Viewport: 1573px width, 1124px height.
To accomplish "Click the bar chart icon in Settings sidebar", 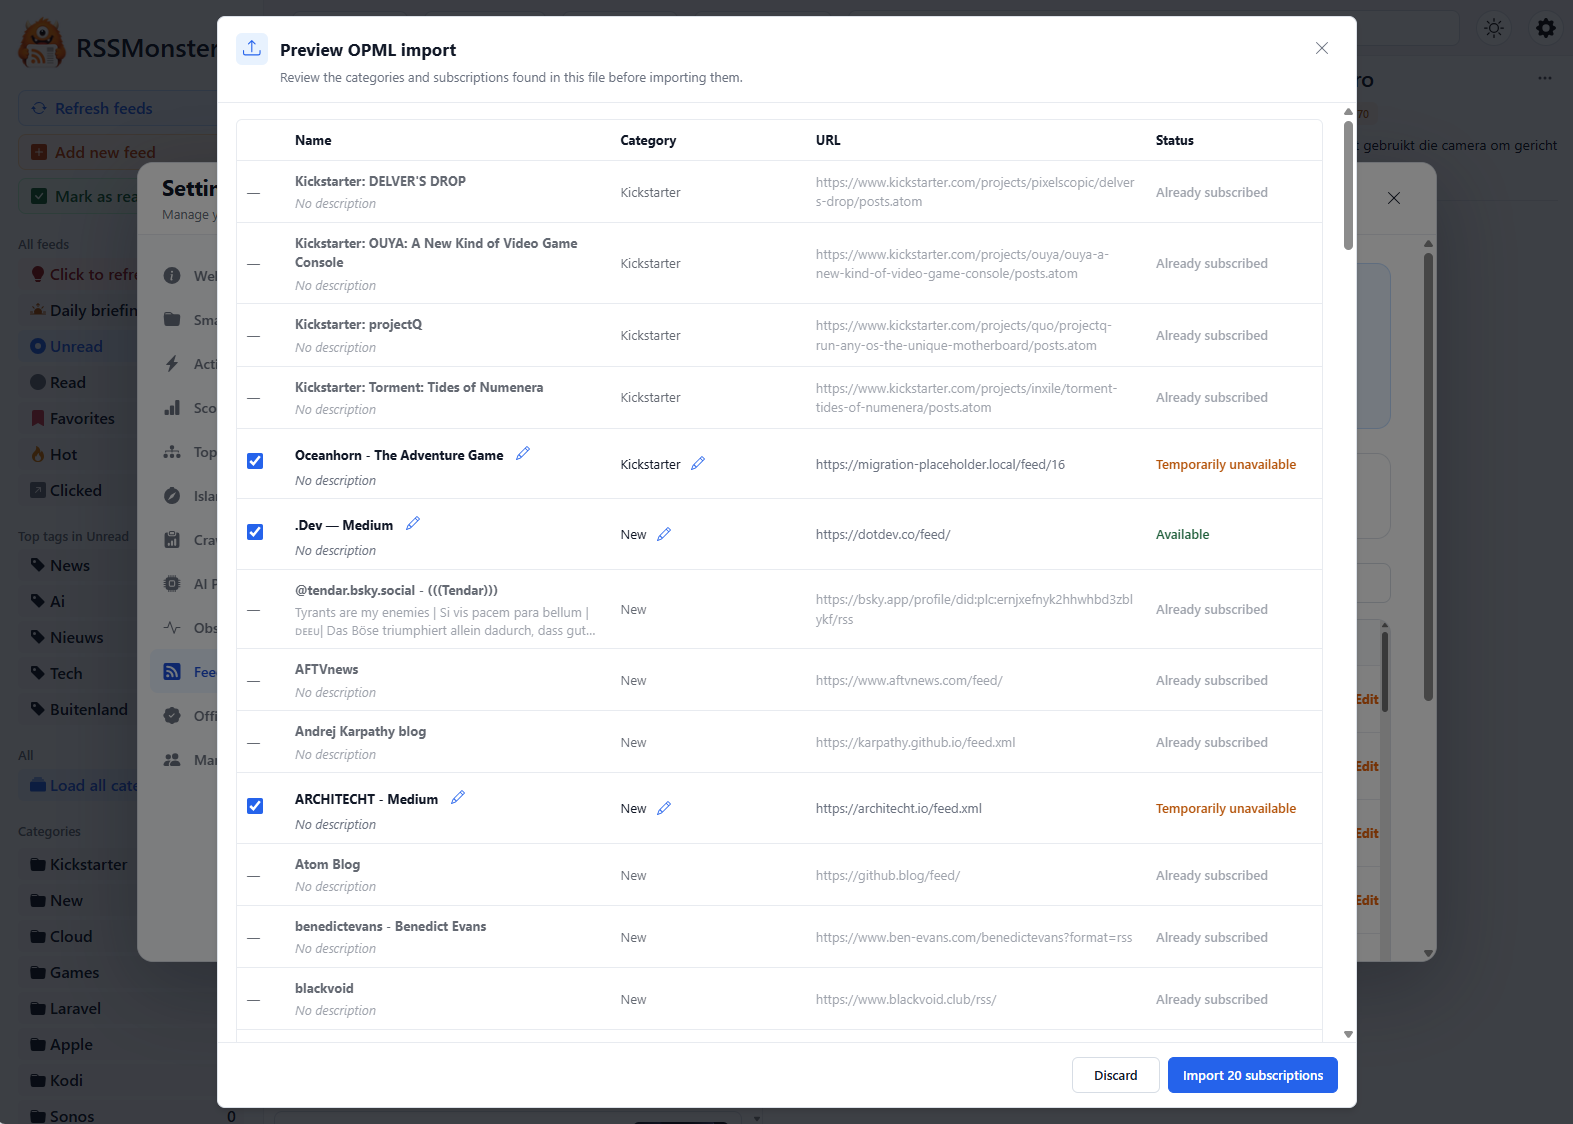I will [x=172, y=407].
